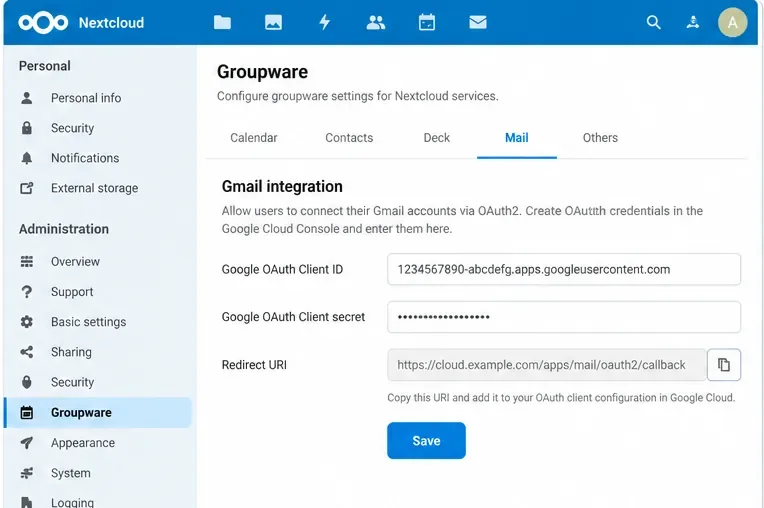Screen dimensions: 764x508
Task: Click the System icon in sidebar
Action: [27, 473]
